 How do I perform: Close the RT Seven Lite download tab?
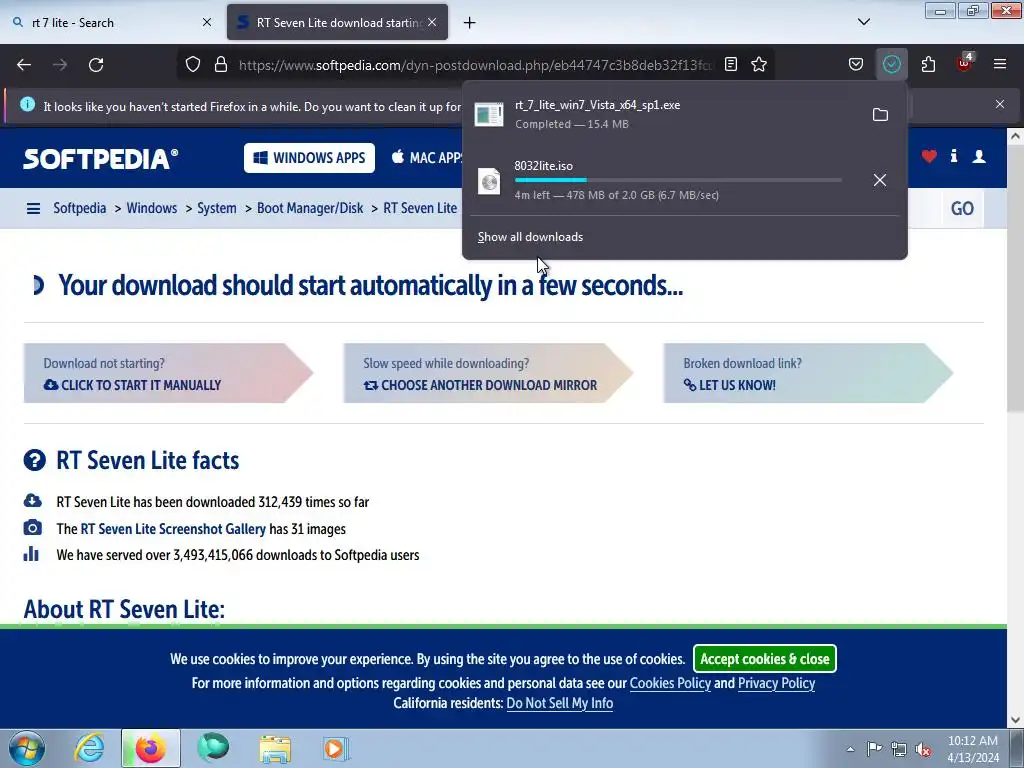pos(432,22)
